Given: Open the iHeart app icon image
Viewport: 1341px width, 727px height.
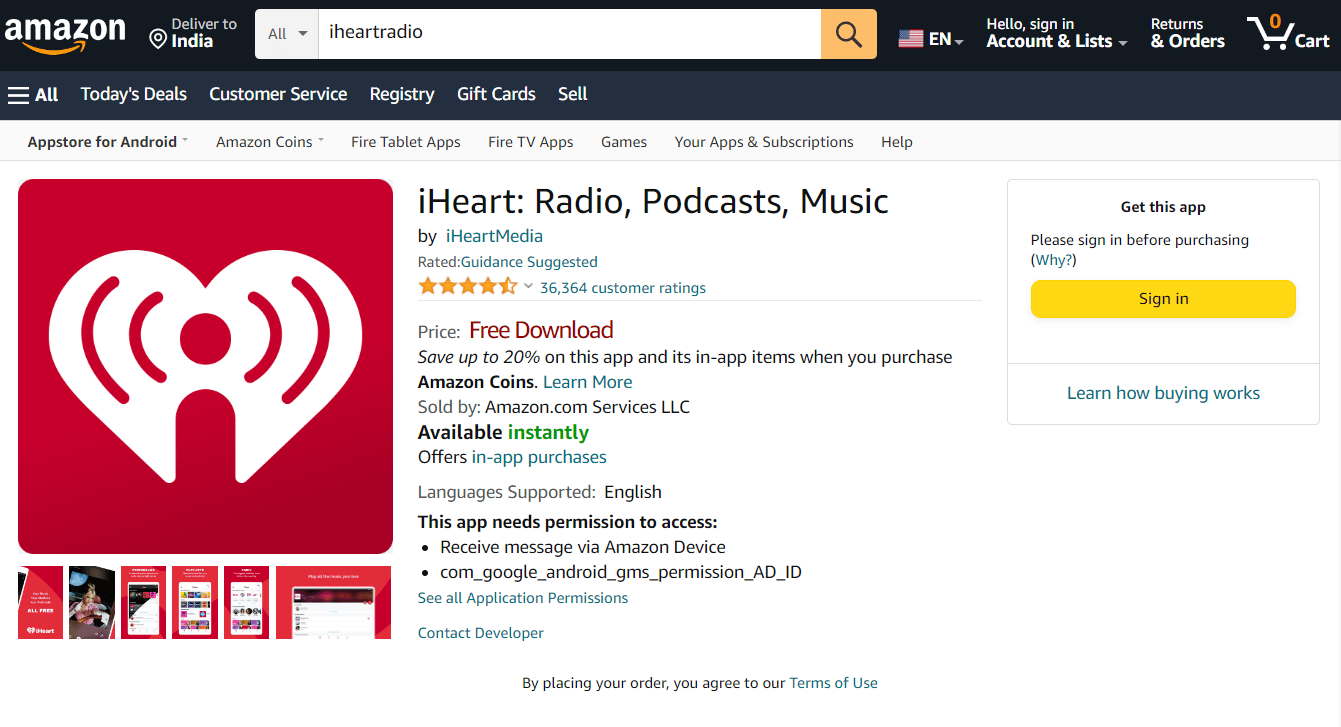Looking at the screenshot, I should [205, 366].
